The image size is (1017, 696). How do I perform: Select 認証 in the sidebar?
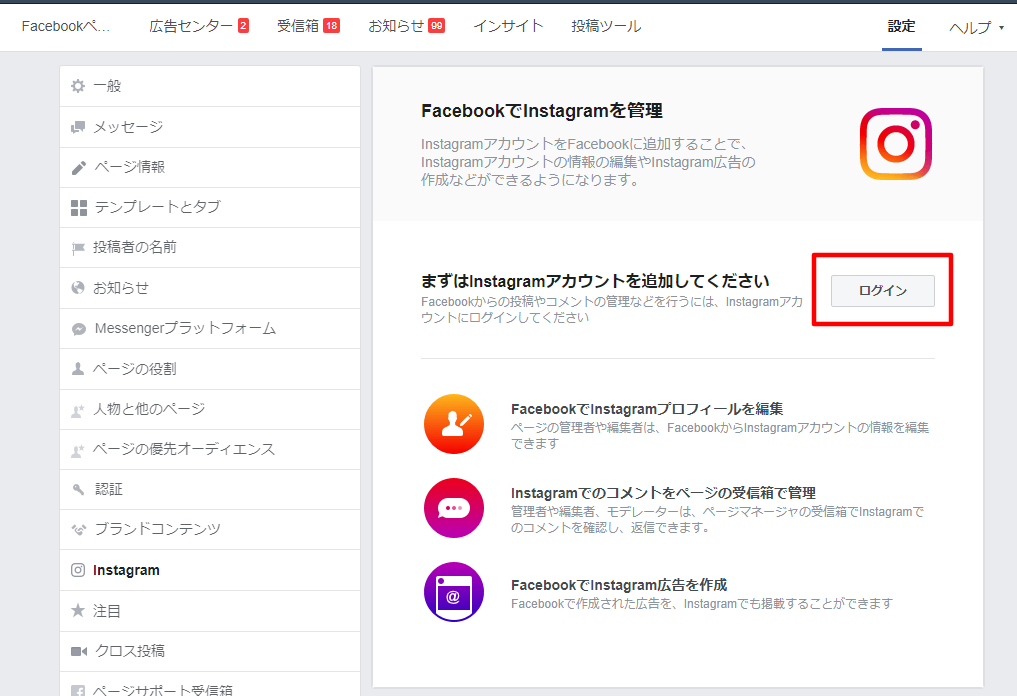[210, 490]
